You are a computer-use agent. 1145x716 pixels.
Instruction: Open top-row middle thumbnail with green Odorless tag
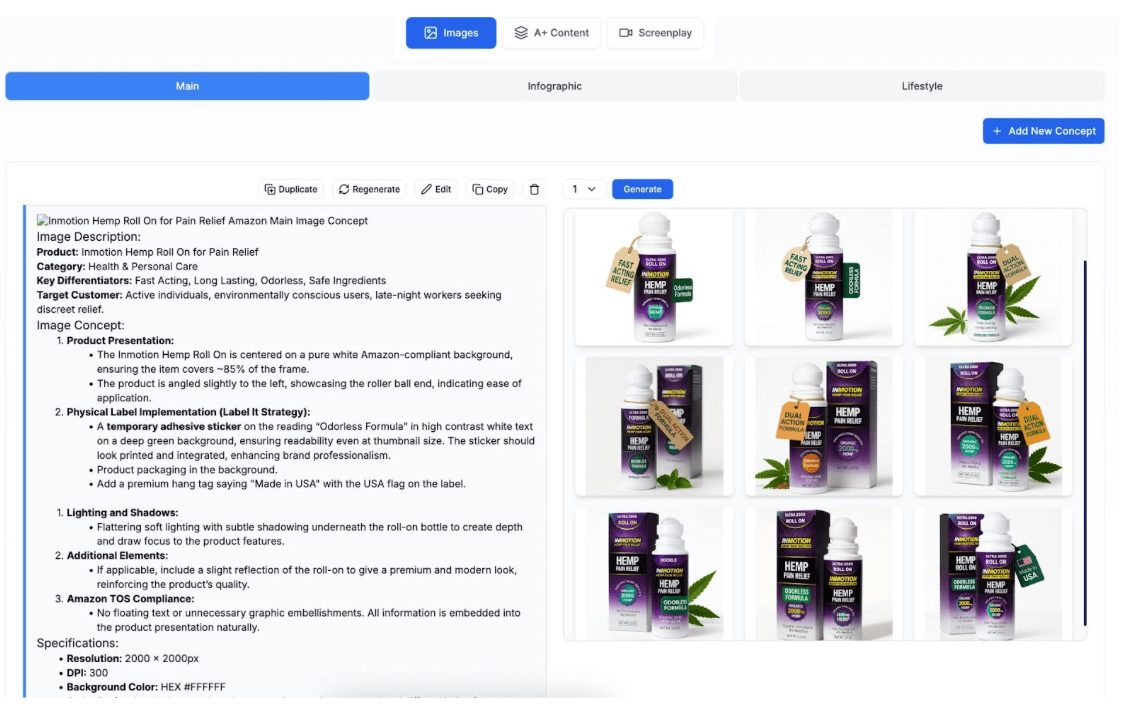tap(823, 277)
